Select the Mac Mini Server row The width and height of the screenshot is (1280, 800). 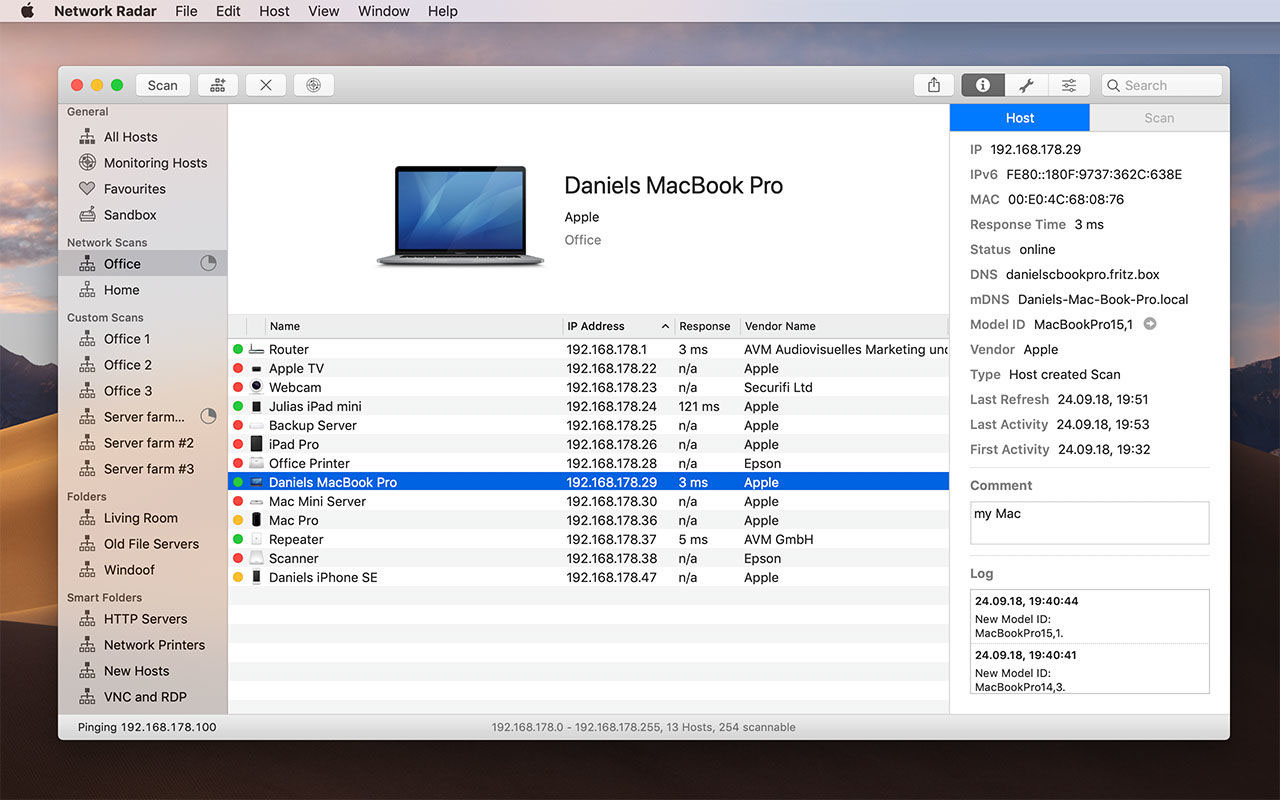click(x=588, y=502)
